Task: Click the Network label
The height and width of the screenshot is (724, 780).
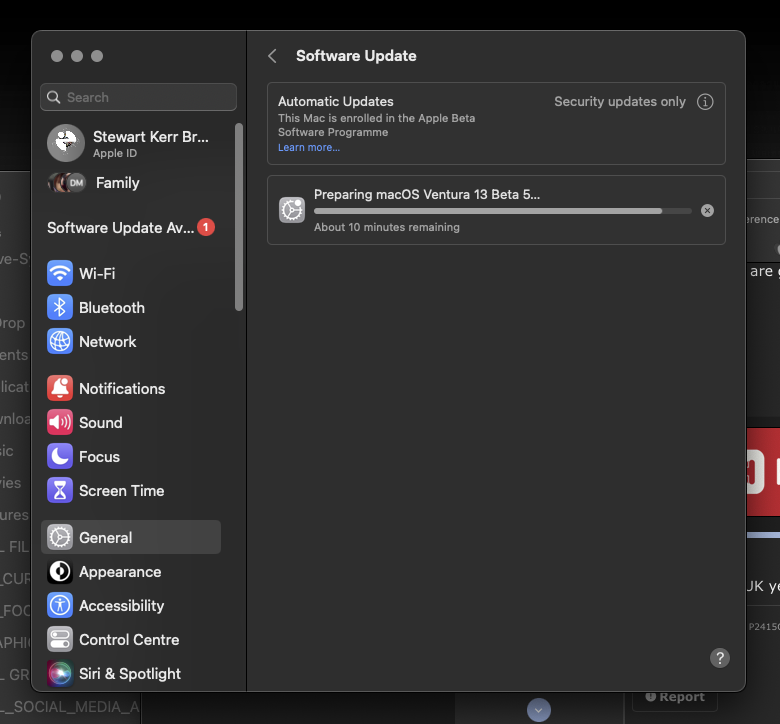Action: pyautogui.click(x=107, y=342)
